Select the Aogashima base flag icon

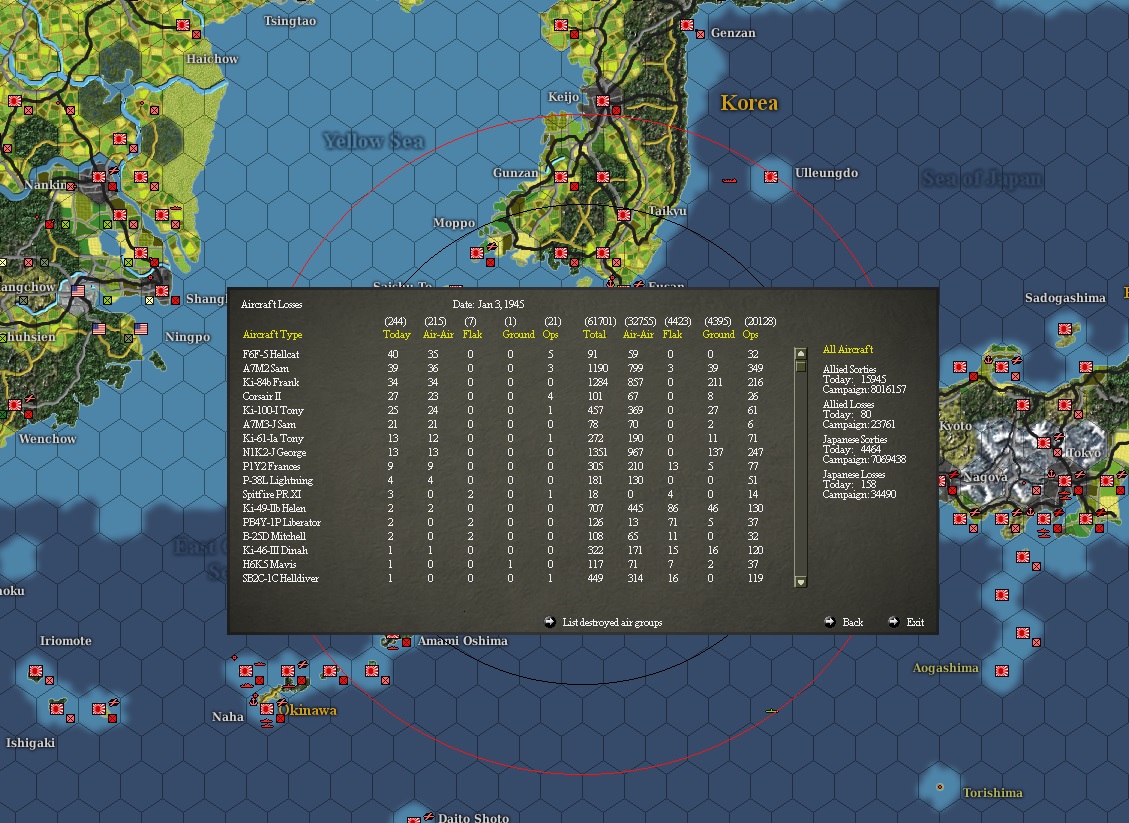(1002, 670)
